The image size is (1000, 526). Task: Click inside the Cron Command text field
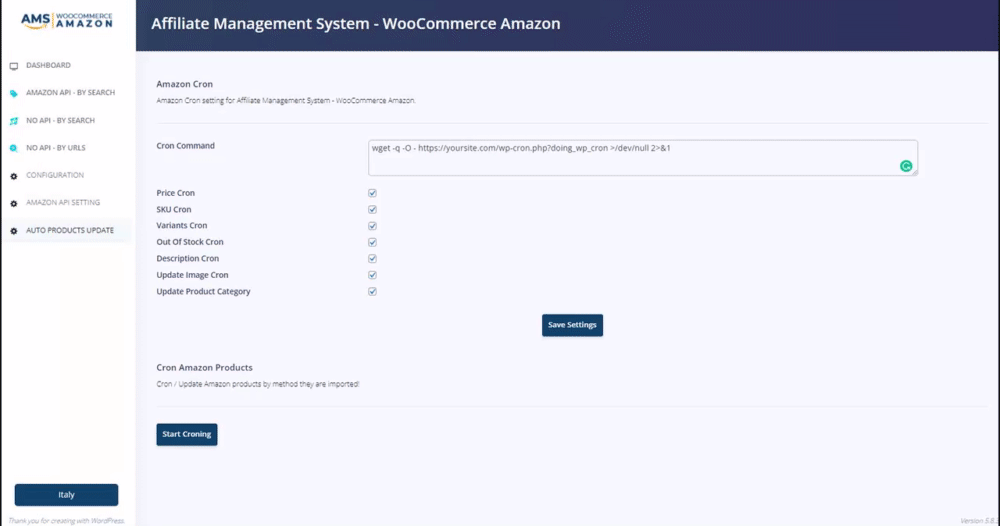[x=643, y=158]
